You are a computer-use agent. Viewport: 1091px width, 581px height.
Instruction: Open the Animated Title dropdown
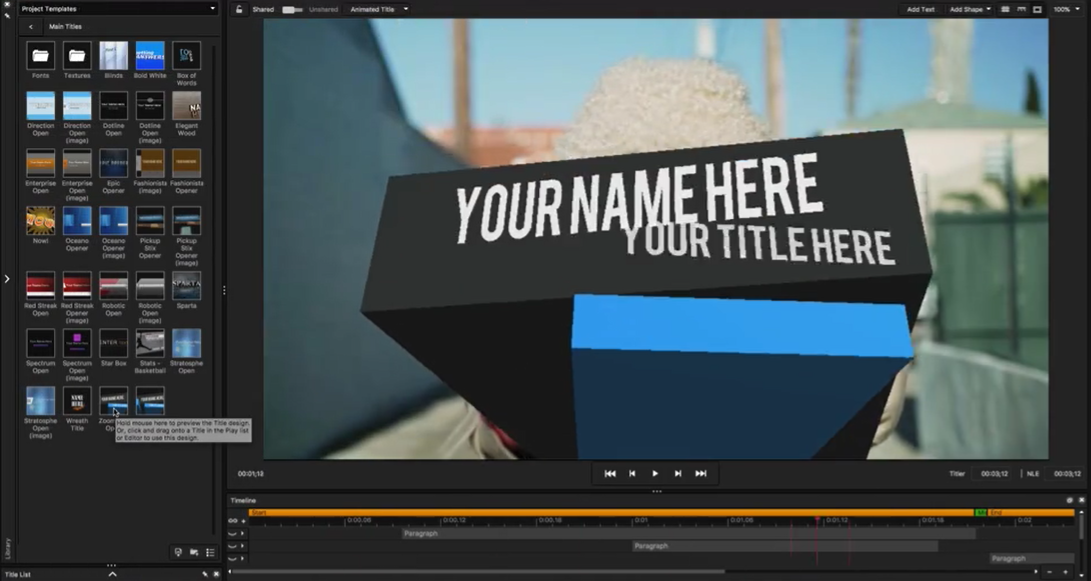[x=378, y=9]
